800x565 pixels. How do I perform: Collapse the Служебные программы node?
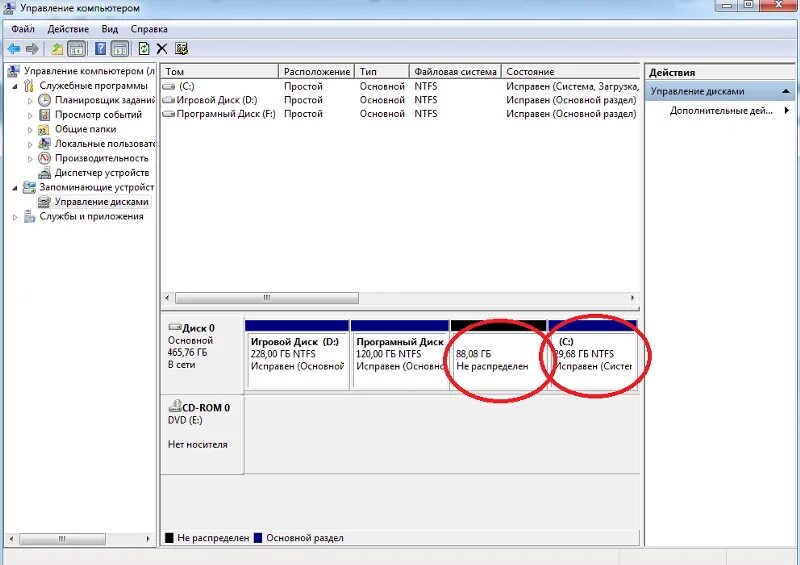(x=15, y=87)
